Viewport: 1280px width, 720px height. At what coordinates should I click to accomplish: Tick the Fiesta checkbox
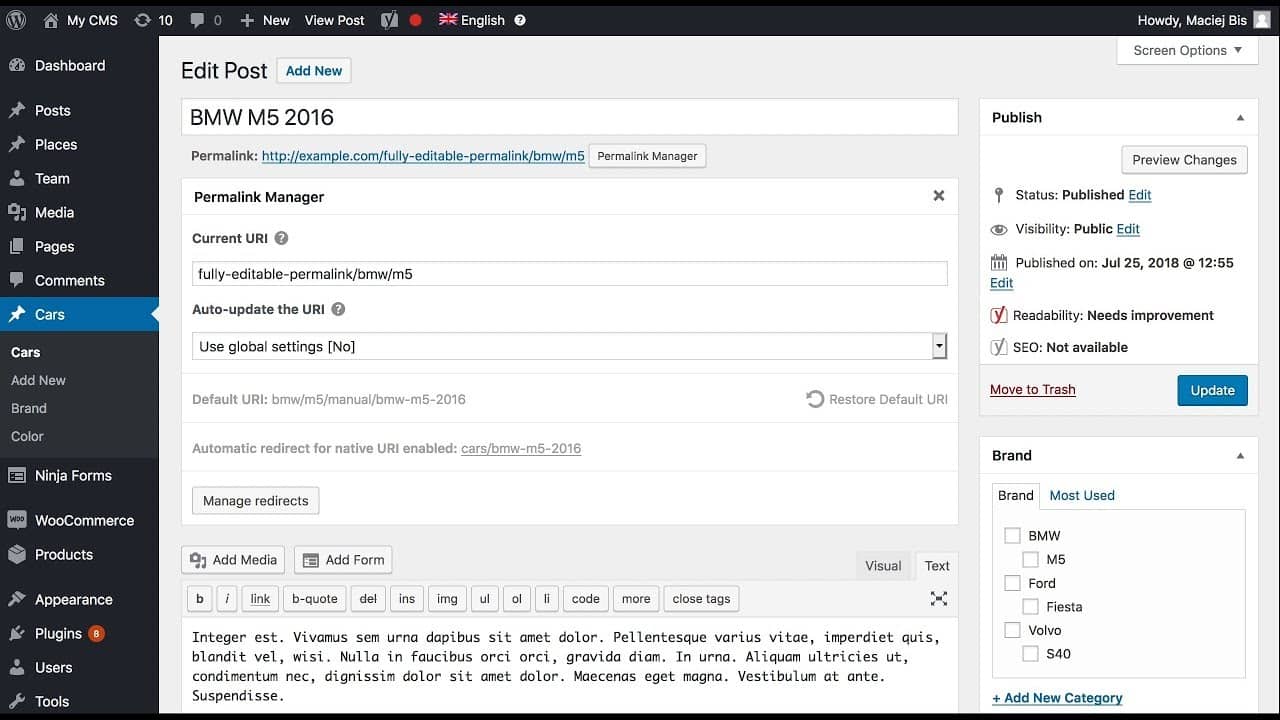(1030, 607)
